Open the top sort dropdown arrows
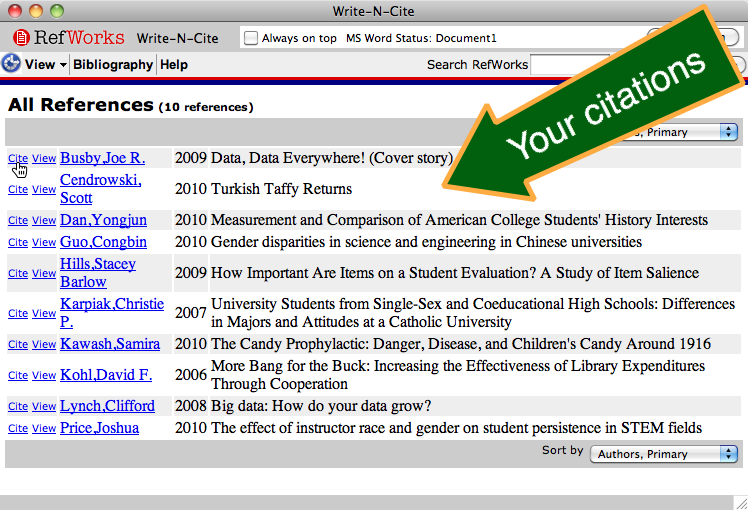The image size is (748, 510). [728, 132]
